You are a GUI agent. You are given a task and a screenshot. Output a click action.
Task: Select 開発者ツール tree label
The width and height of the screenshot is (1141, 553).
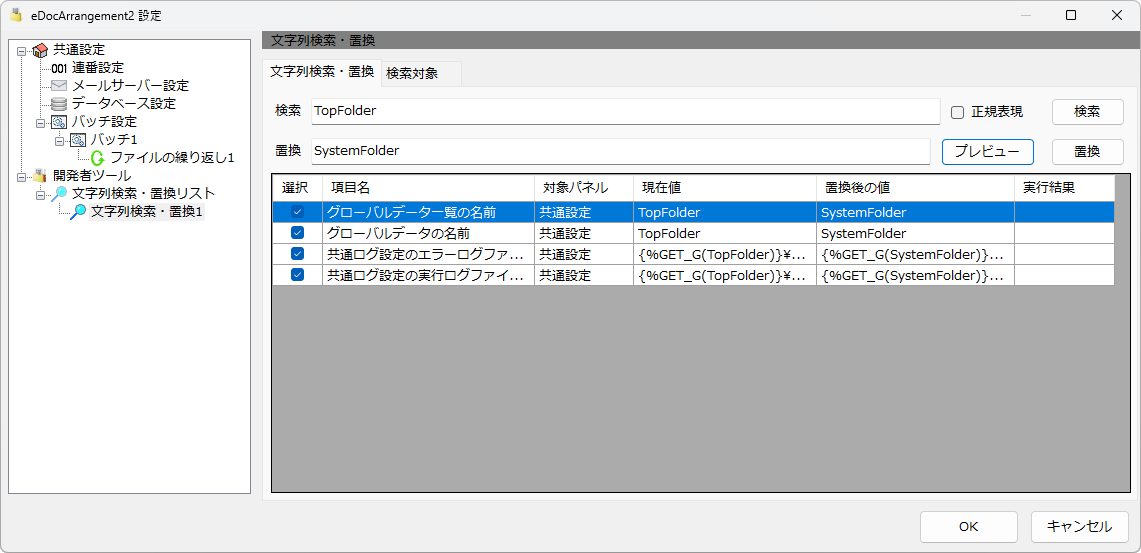pyautogui.click(x=92, y=175)
